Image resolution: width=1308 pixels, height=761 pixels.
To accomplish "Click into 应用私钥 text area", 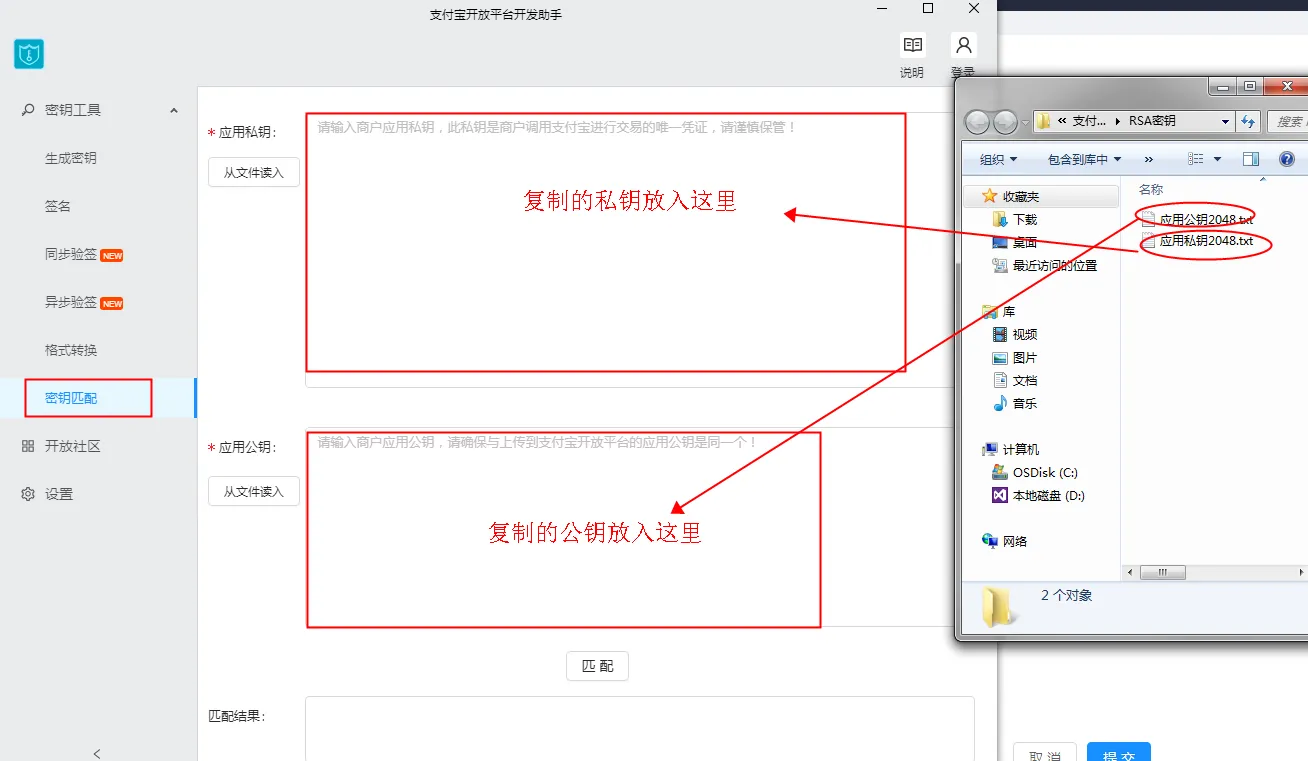I will 630,249.
